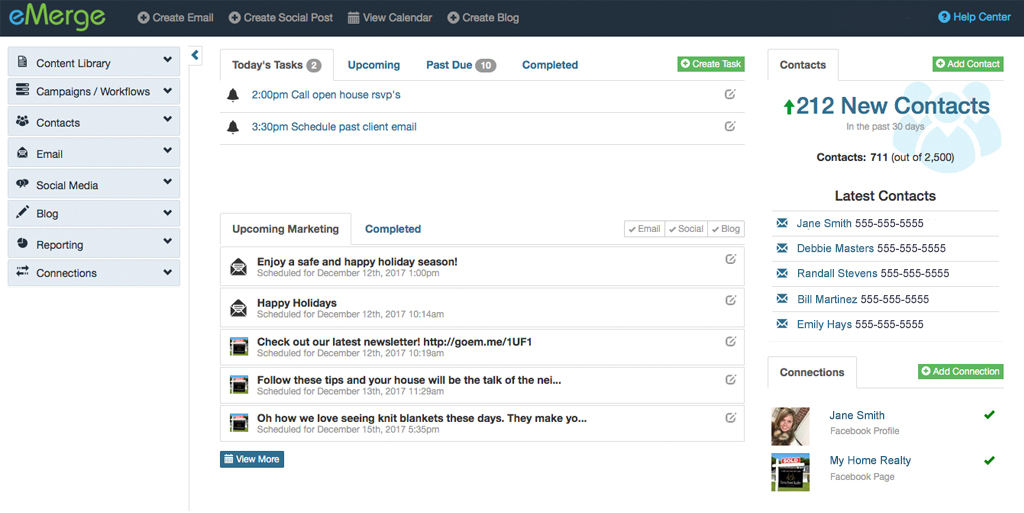Toggle the Blog filter checkbox
Image resolution: width=1024 pixels, height=513 pixels.
[726, 229]
